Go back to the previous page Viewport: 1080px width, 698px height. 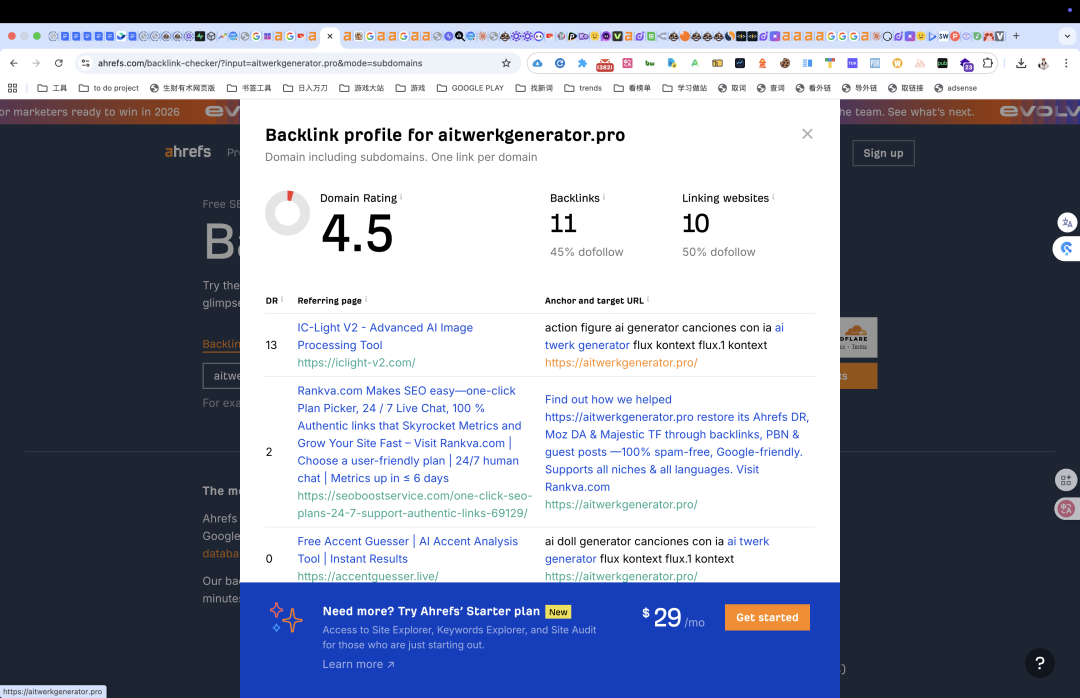pyautogui.click(x=14, y=63)
